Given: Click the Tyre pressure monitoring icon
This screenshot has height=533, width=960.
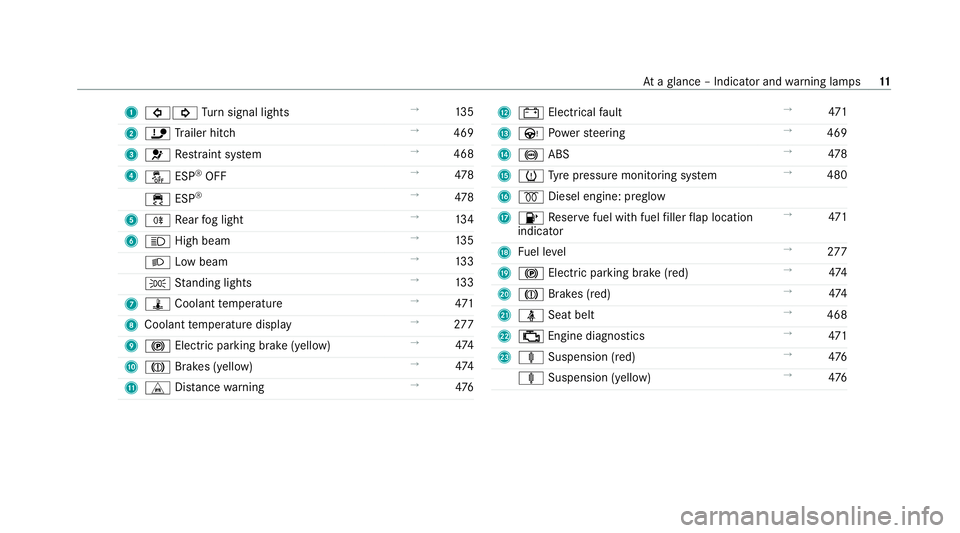Looking at the screenshot, I should (531, 176).
